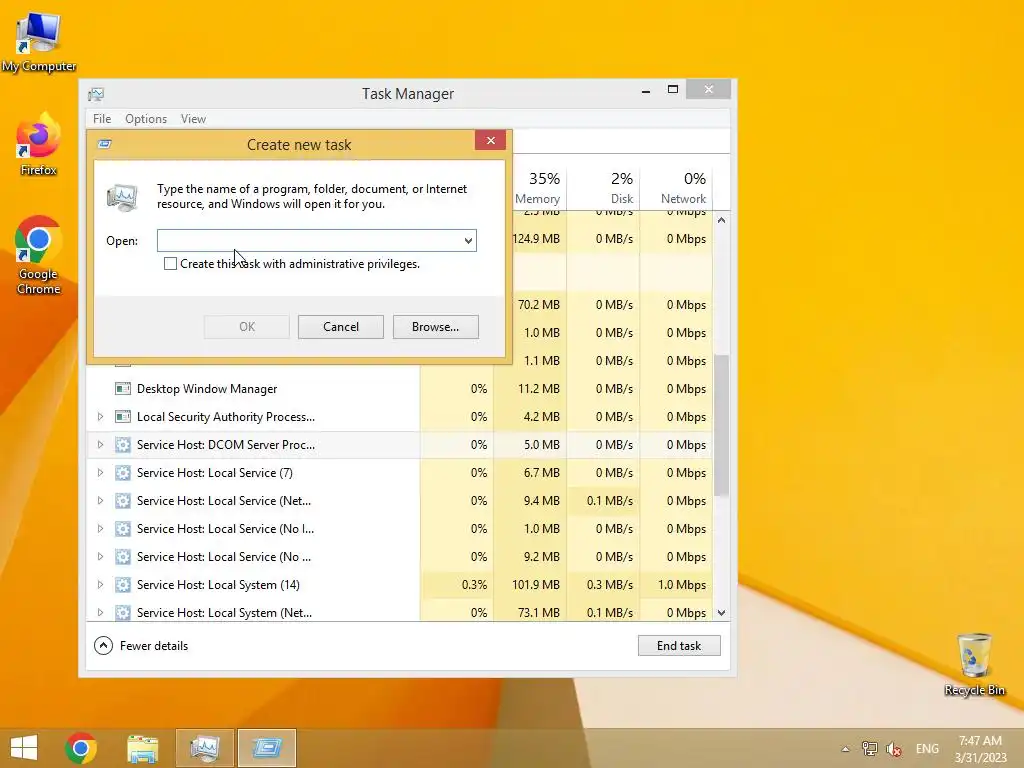The height and width of the screenshot is (768, 1024).
Task: Click muted volume tray icon
Action: click(x=894, y=749)
